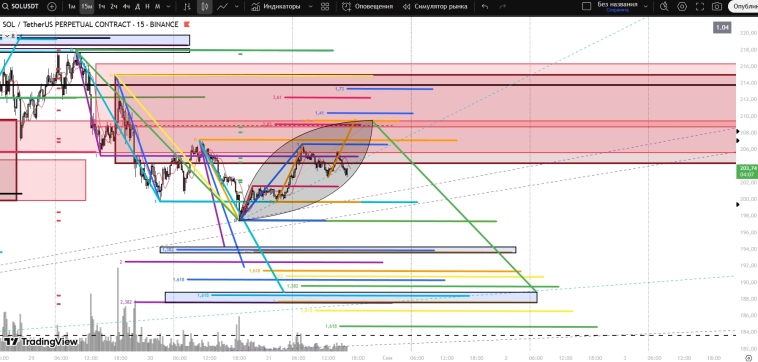This screenshot has width=758, height=362.
Task: Choose the candlestick chart style icon
Action: pyautogui.click(x=204, y=6)
